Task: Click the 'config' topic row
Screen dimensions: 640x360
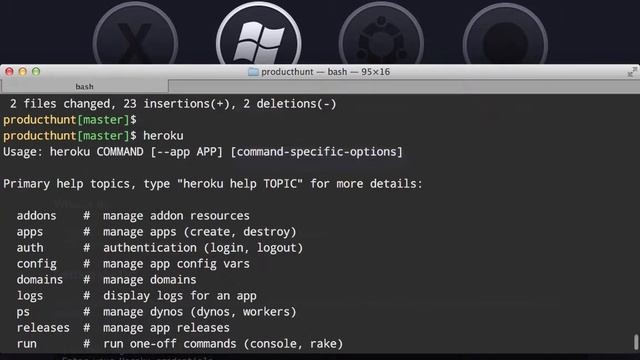Action: click(133, 264)
